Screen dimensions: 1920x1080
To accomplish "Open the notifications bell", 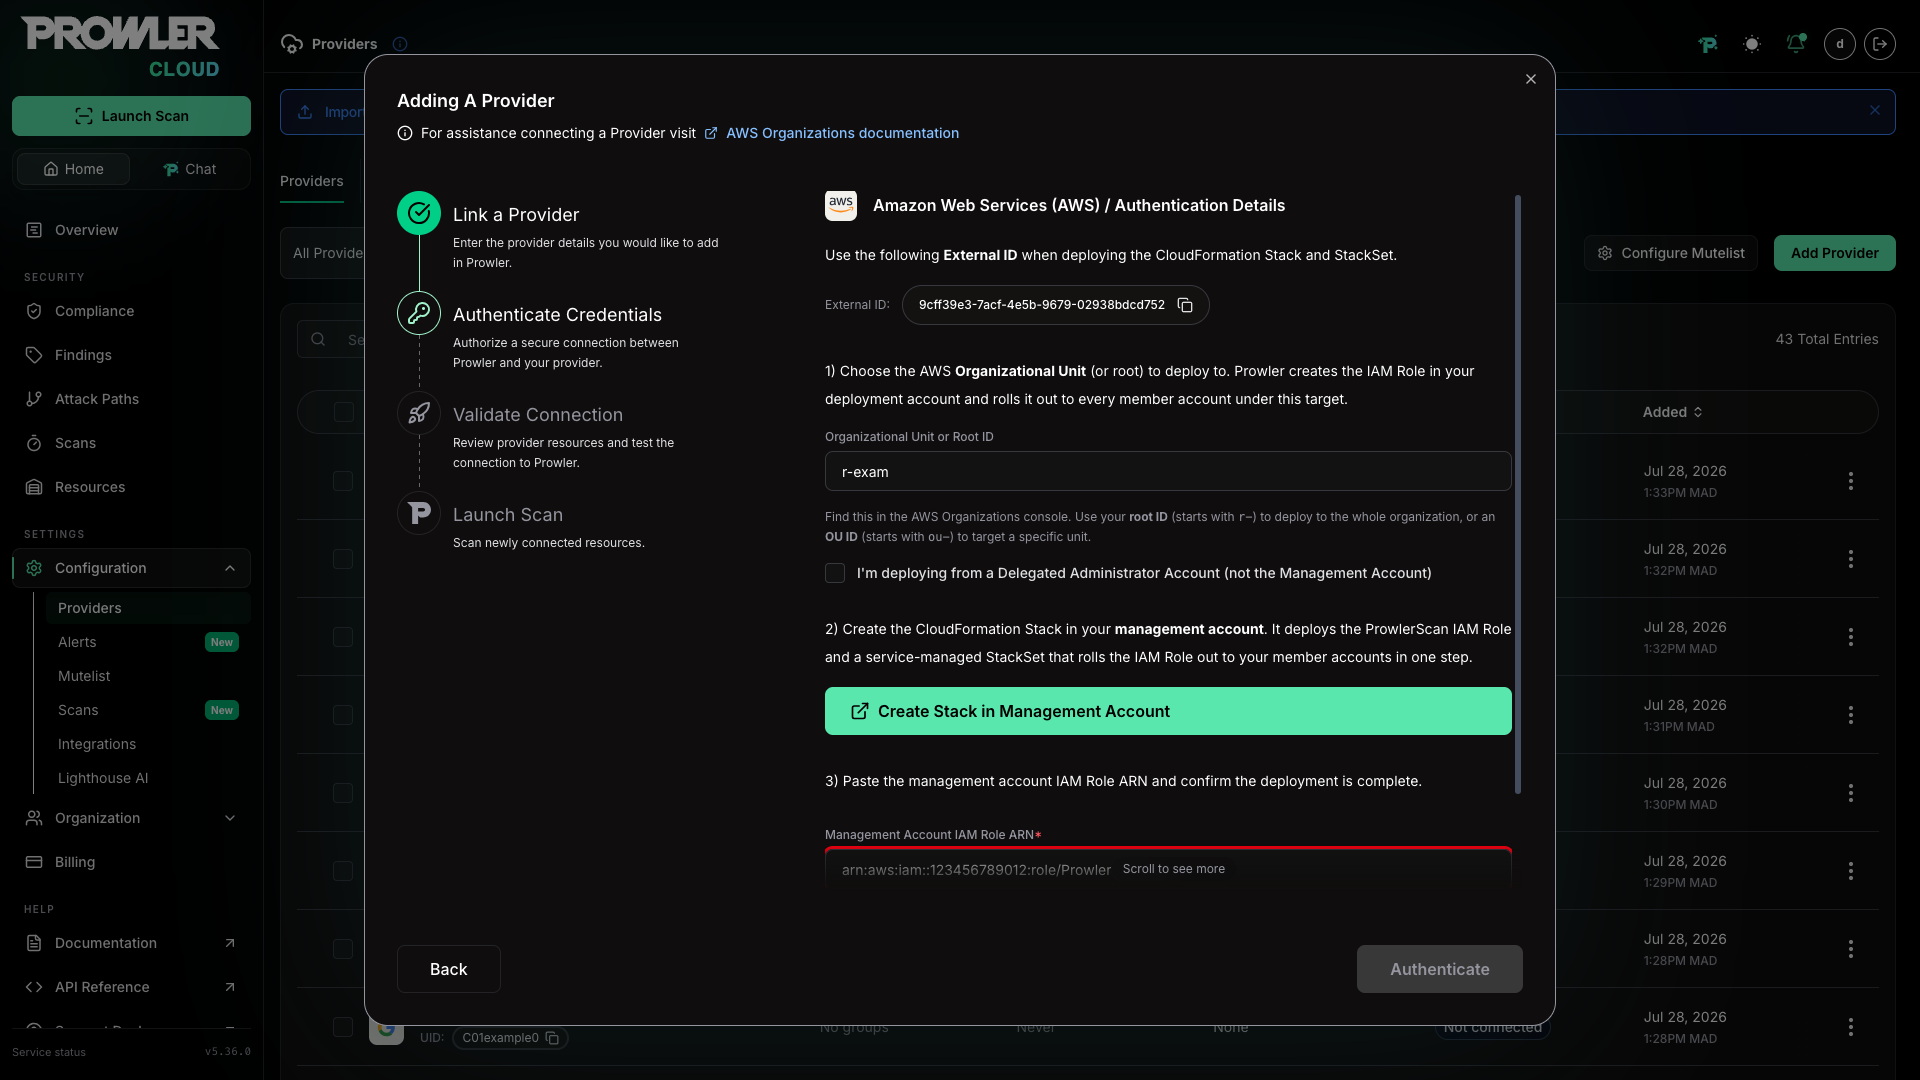I will [1796, 44].
